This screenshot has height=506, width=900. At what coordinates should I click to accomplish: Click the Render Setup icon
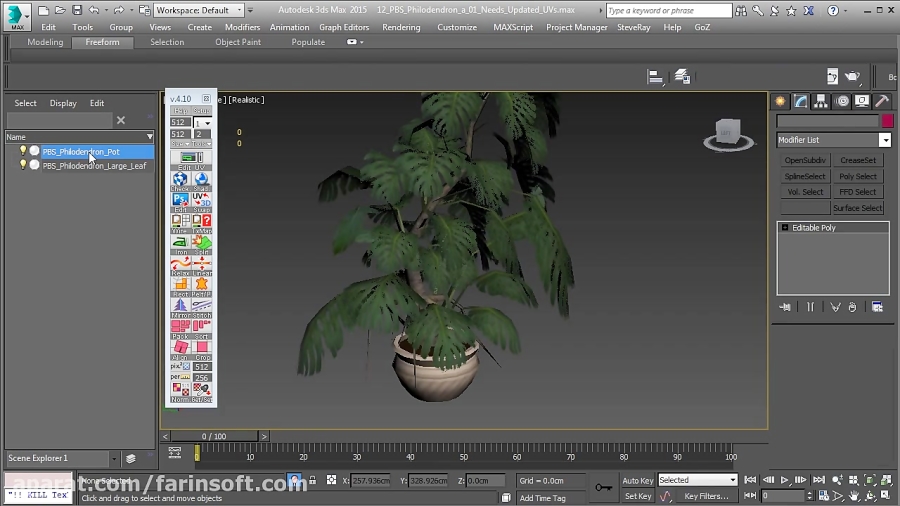pos(832,76)
